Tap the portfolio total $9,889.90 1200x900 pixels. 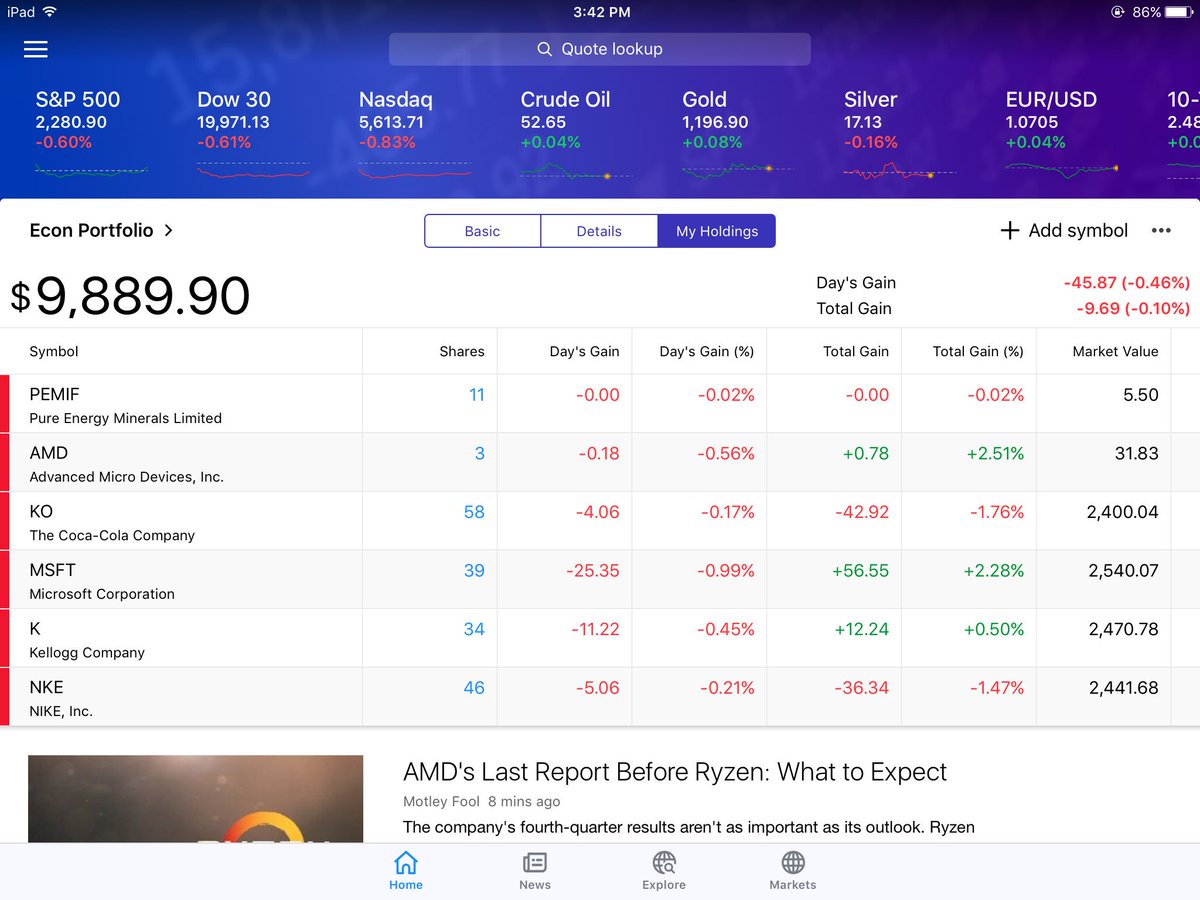130,296
